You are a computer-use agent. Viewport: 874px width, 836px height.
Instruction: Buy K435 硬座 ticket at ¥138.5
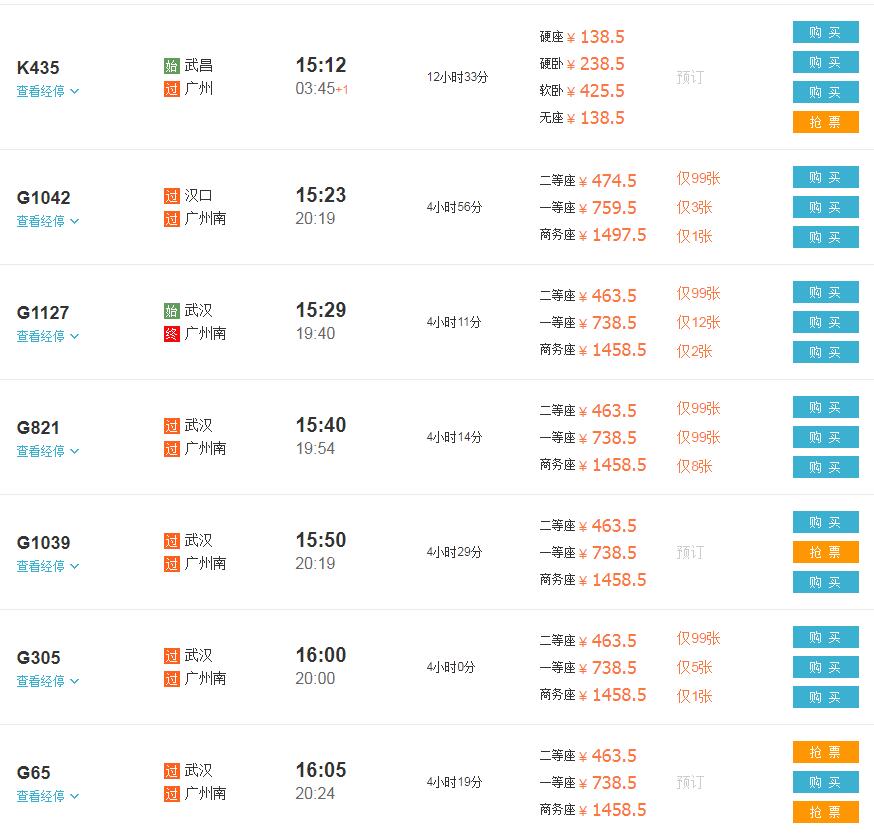coord(826,32)
